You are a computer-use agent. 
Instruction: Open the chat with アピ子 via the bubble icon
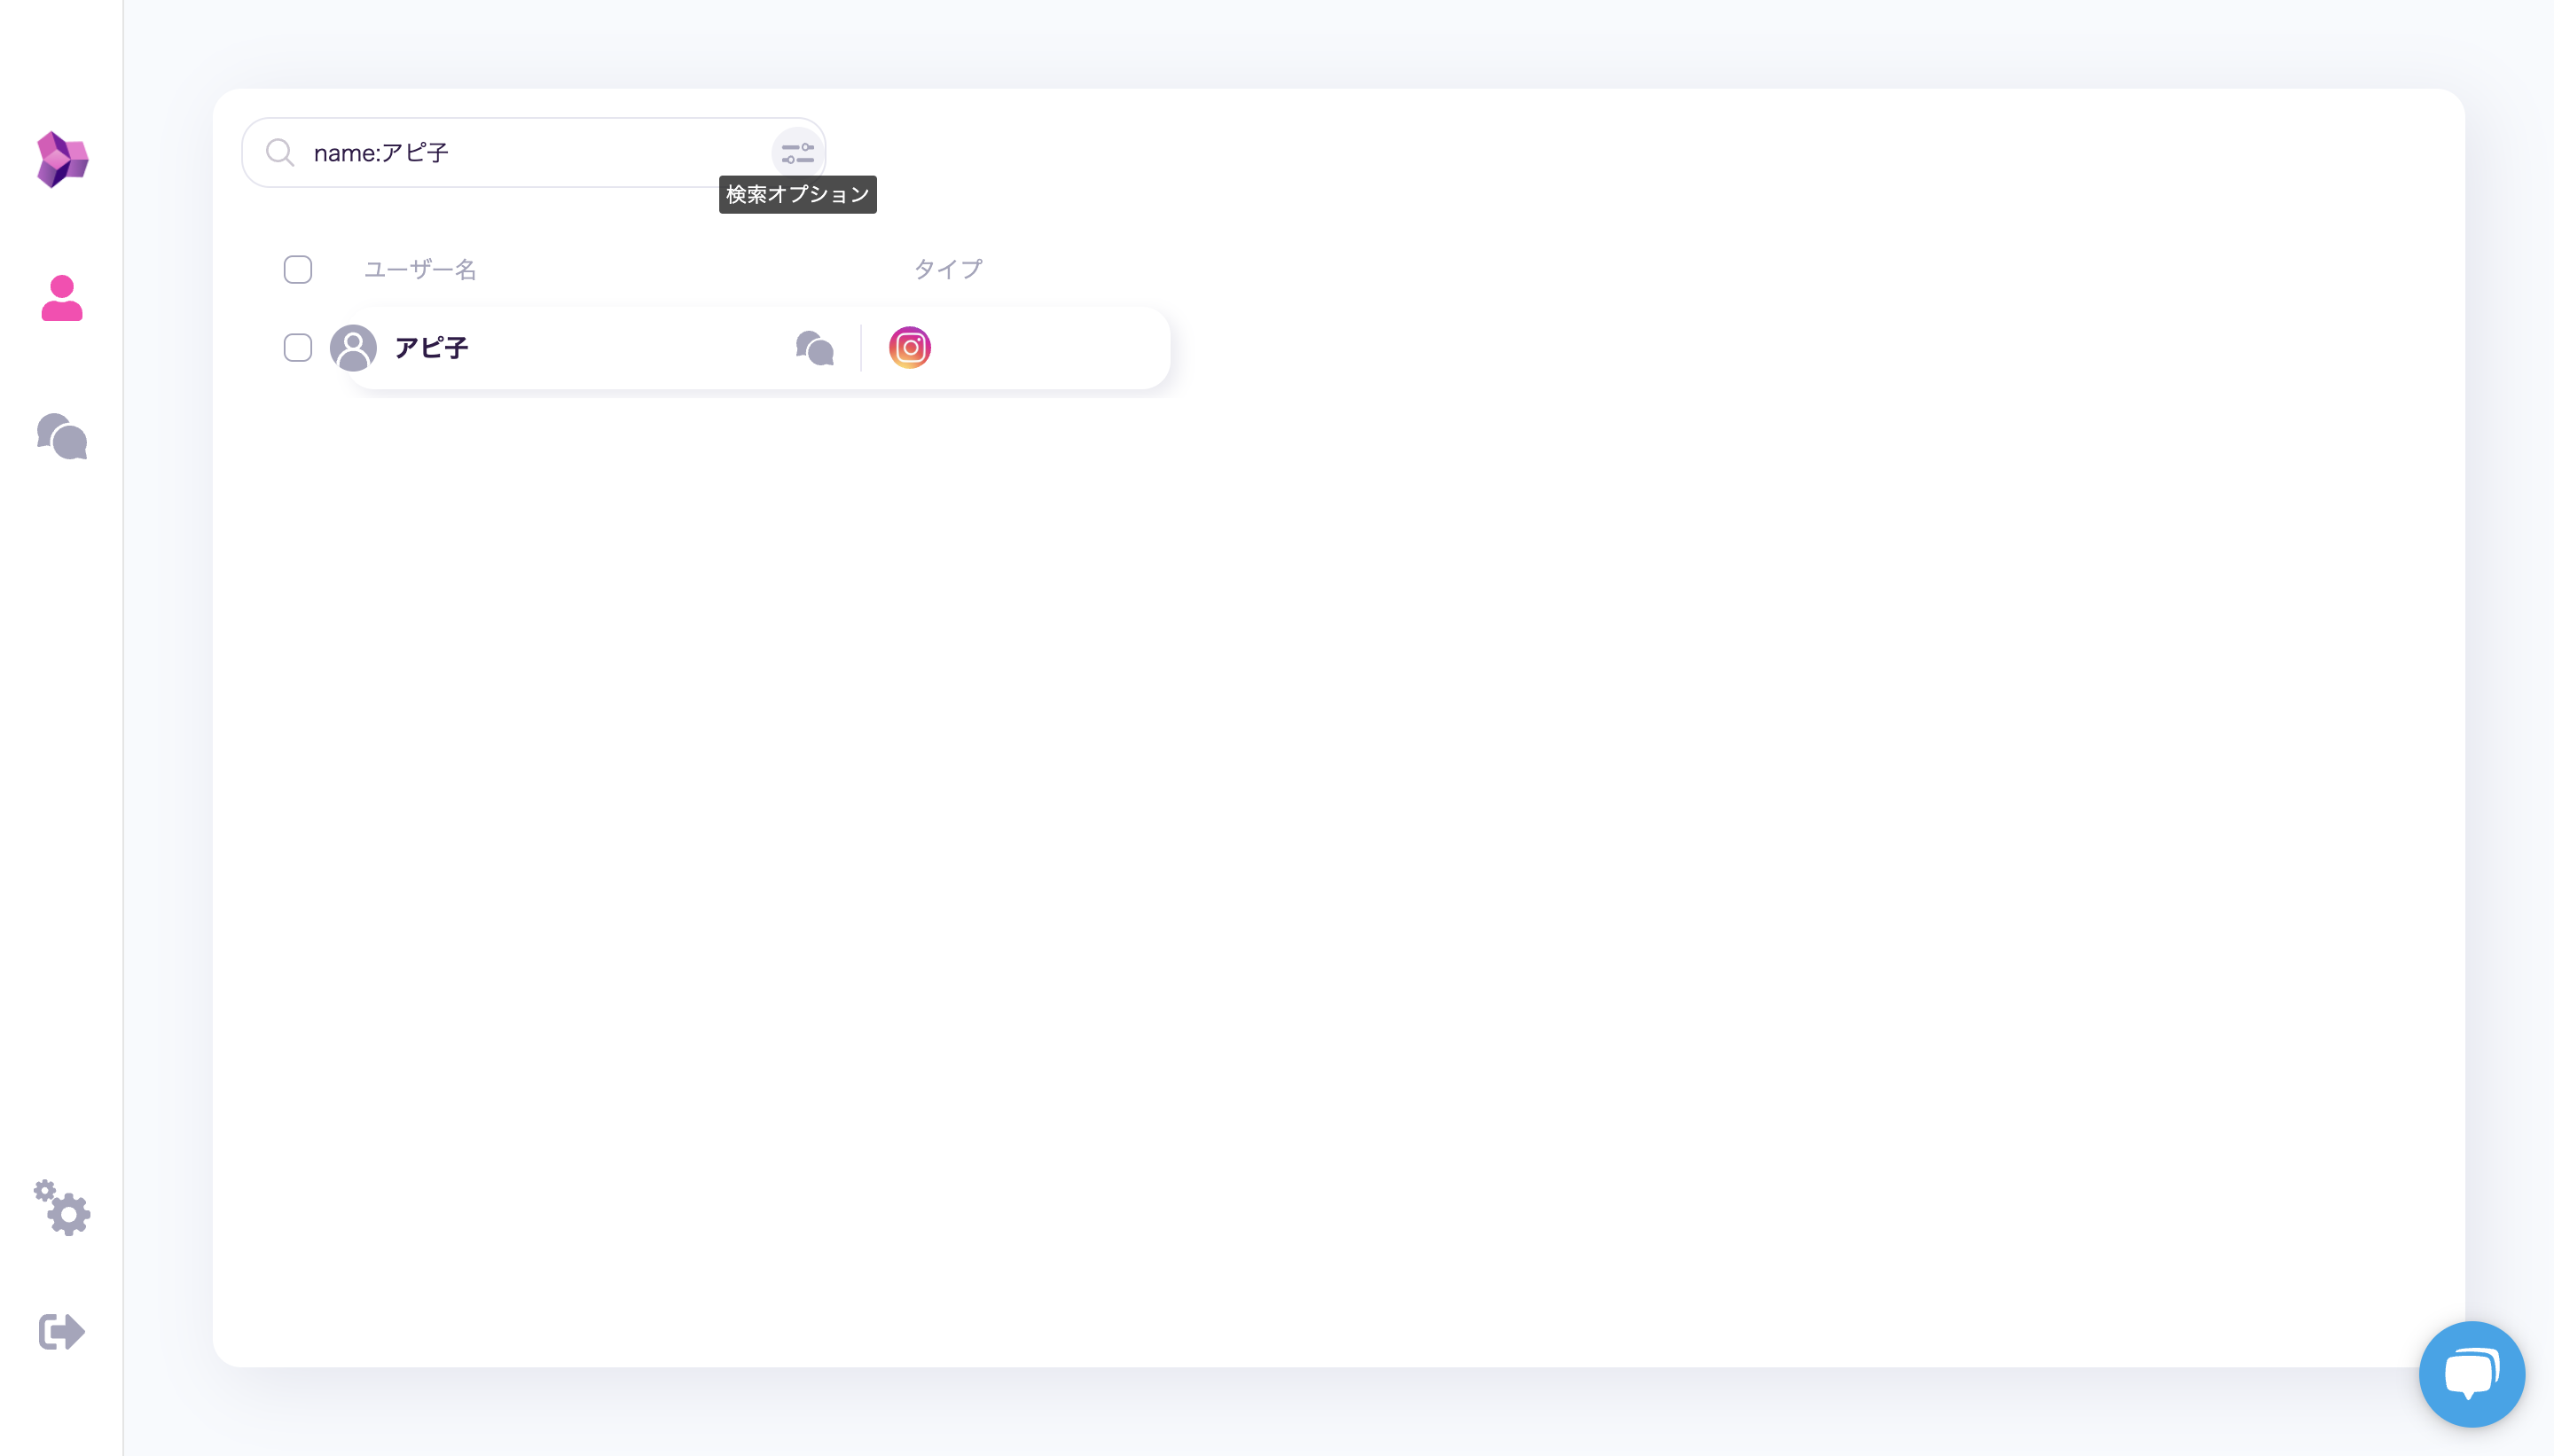click(x=815, y=348)
